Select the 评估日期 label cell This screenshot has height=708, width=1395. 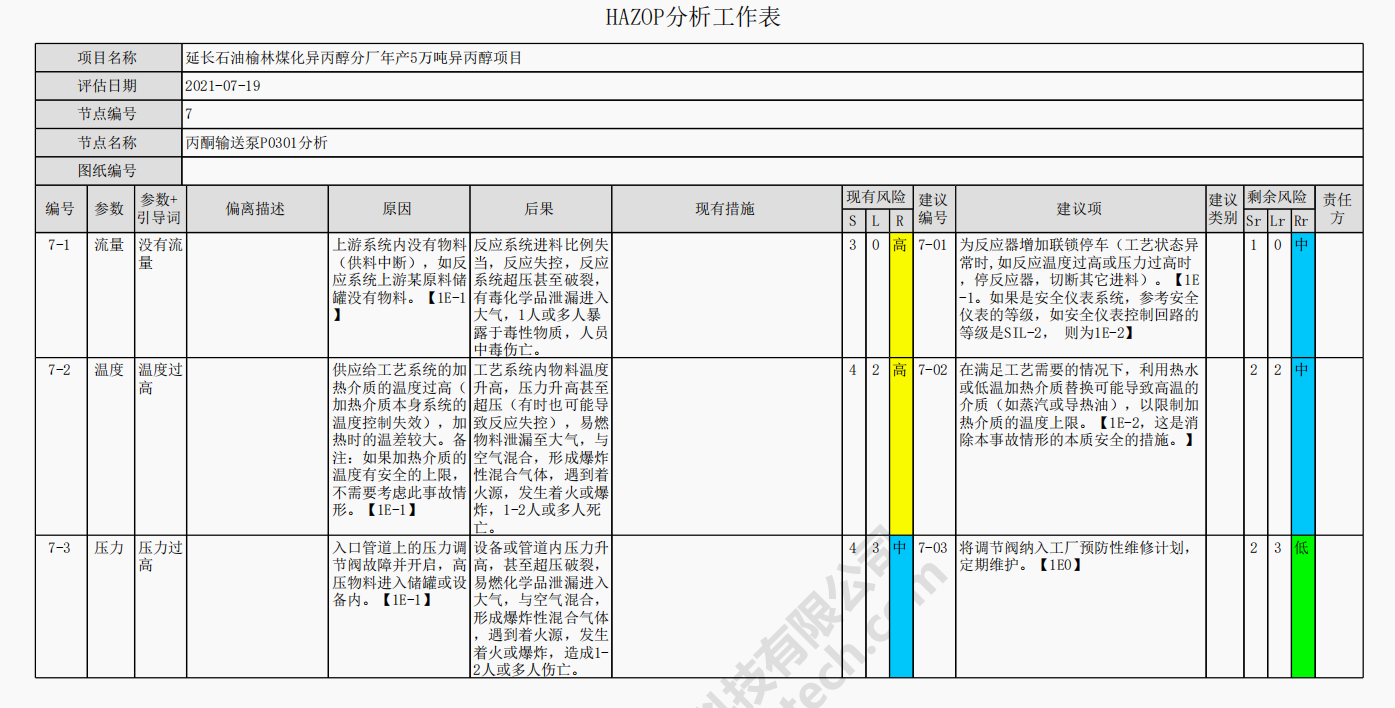108,86
